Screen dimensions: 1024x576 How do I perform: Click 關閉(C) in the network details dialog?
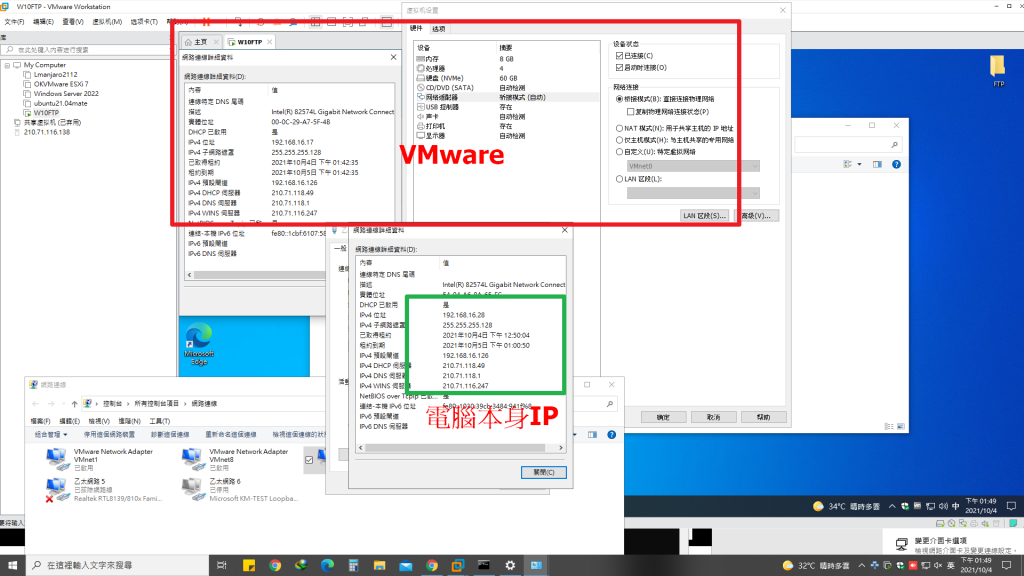(x=543, y=472)
